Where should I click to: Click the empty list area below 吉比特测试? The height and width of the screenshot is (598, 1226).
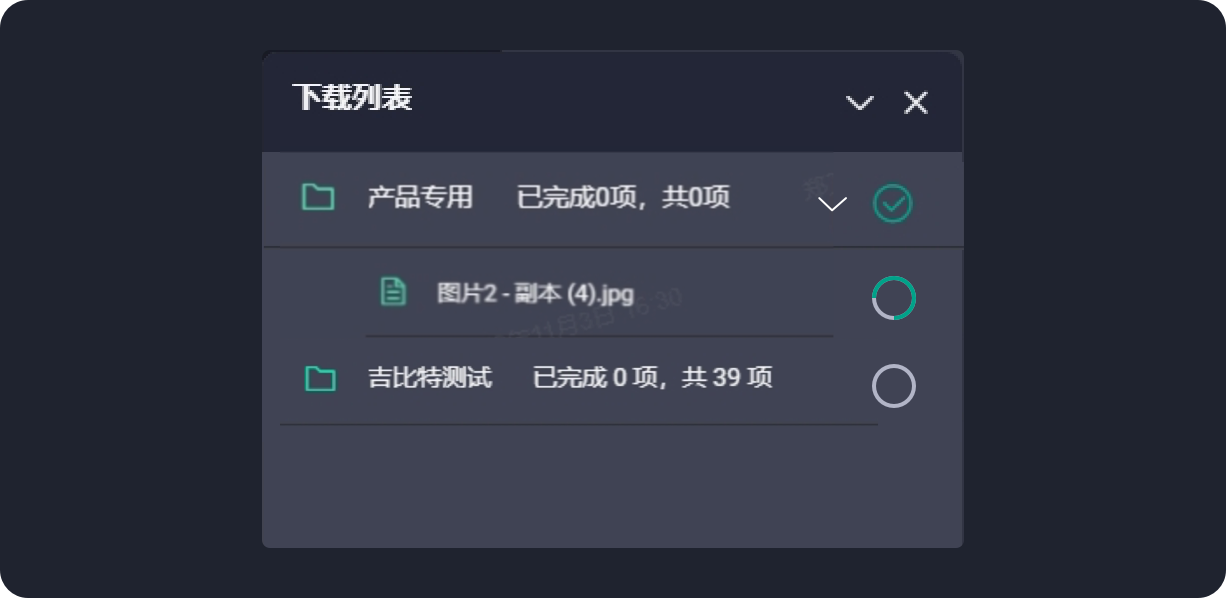(x=612, y=485)
